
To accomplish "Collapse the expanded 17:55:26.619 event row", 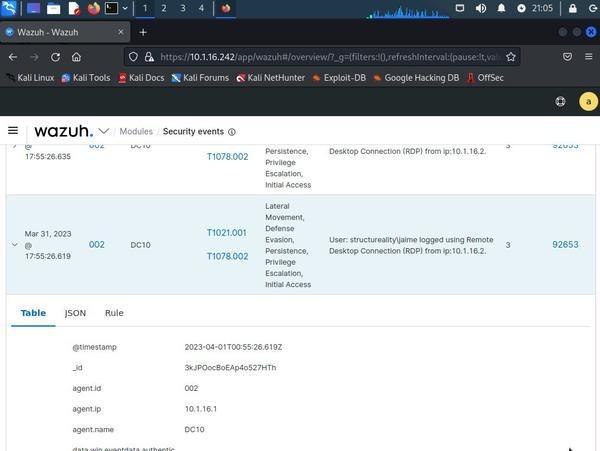I will tap(14, 244).
